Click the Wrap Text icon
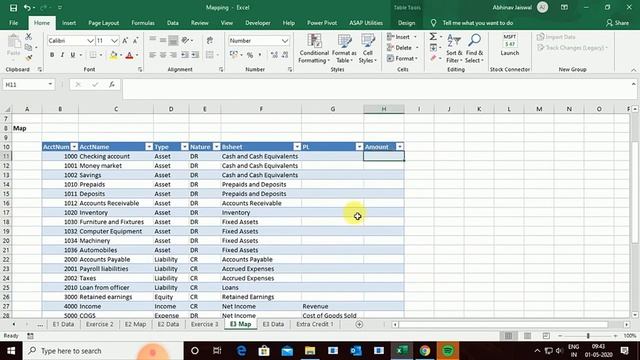This screenshot has height=360, width=640. pos(210,40)
